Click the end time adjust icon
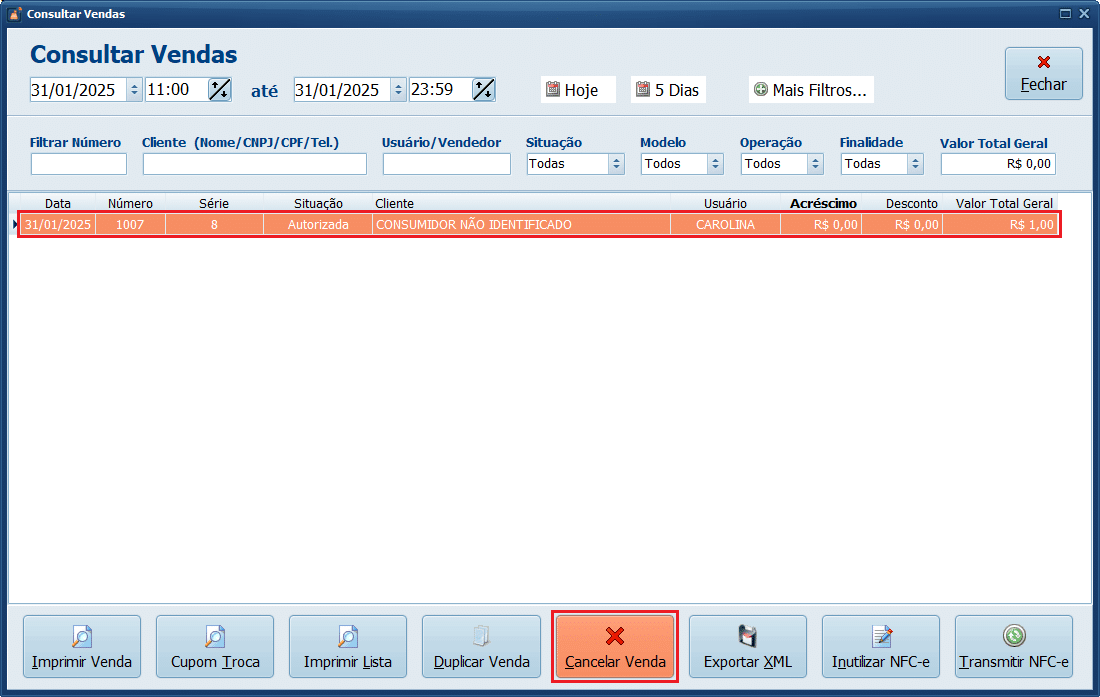 pyautogui.click(x=484, y=90)
